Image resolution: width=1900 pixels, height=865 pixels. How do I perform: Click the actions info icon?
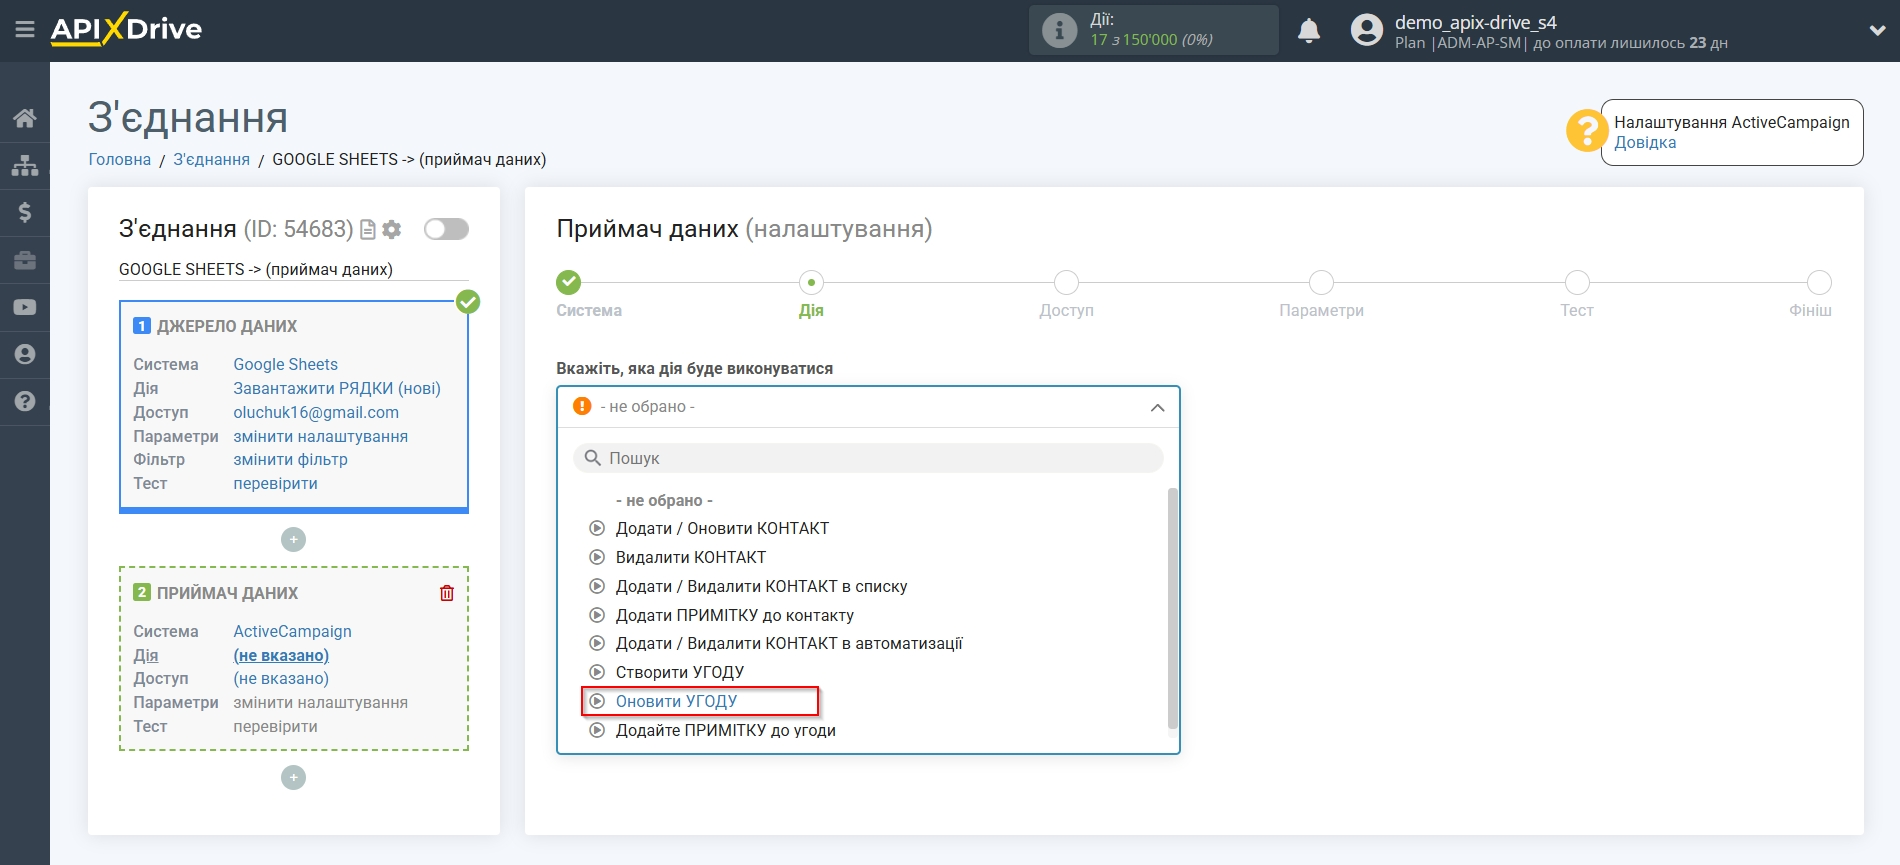1059,30
